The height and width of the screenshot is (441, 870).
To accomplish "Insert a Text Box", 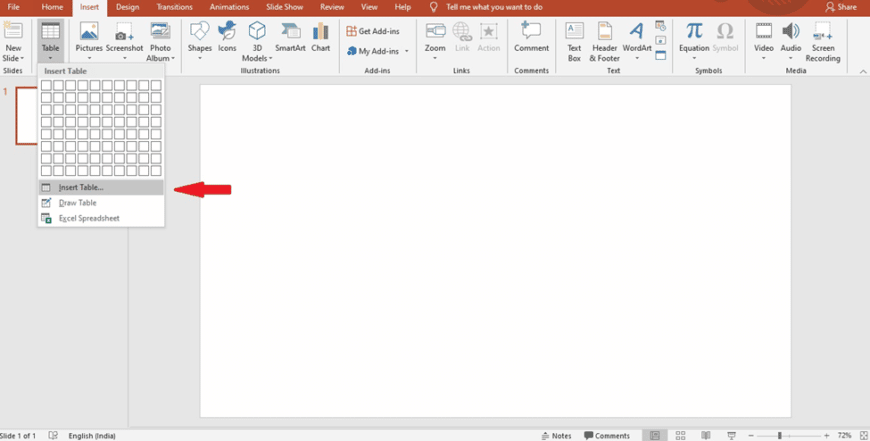I will pos(574,38).
